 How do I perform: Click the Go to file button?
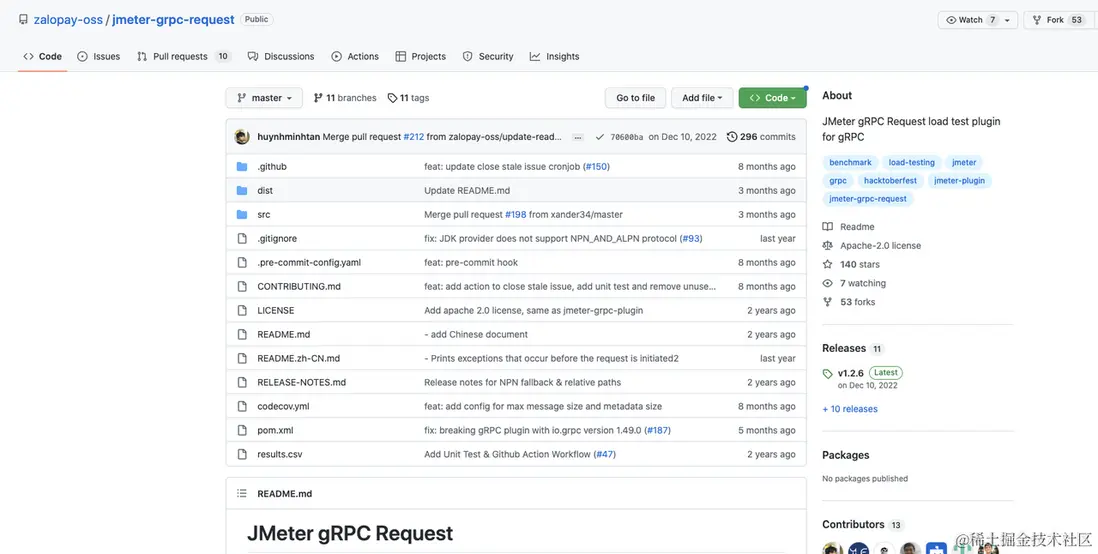pyautogui.click(x=635, y=98)
